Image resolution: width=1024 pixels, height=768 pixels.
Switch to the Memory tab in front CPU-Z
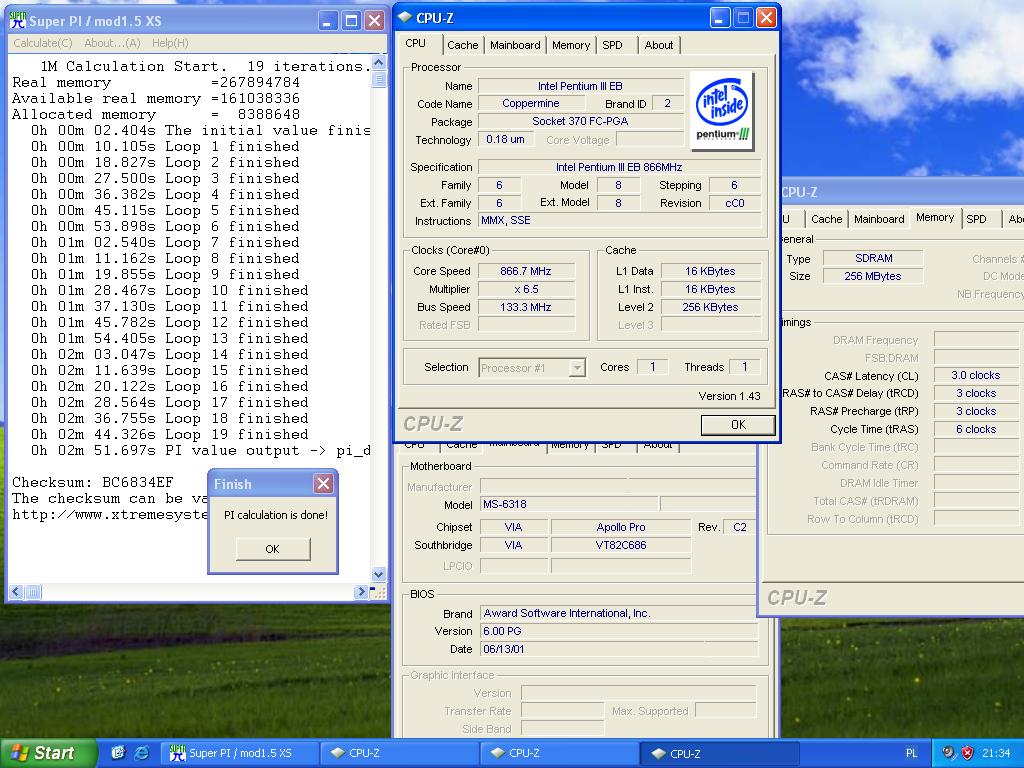[x=571, y=45]
